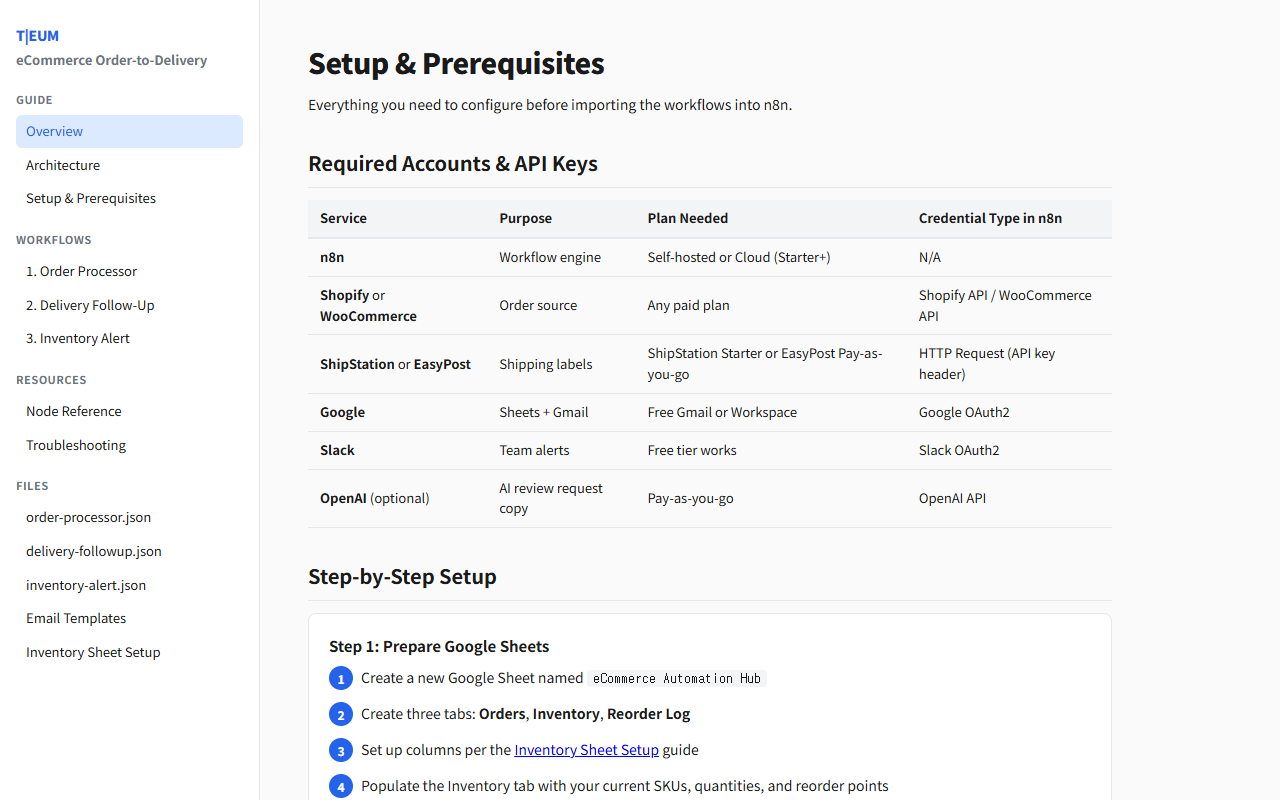Click the step 4 number badge
The height and width of the screenshot is (800, 1280).
click(341, 787)
